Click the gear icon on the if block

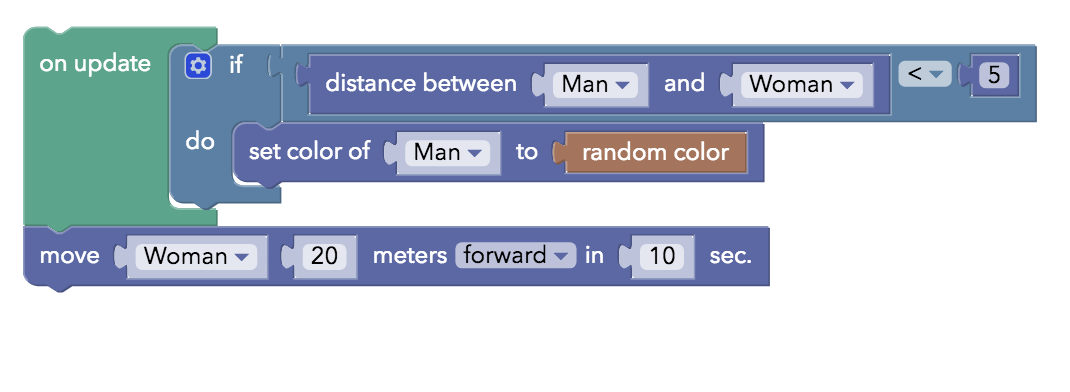coord(199,66)
